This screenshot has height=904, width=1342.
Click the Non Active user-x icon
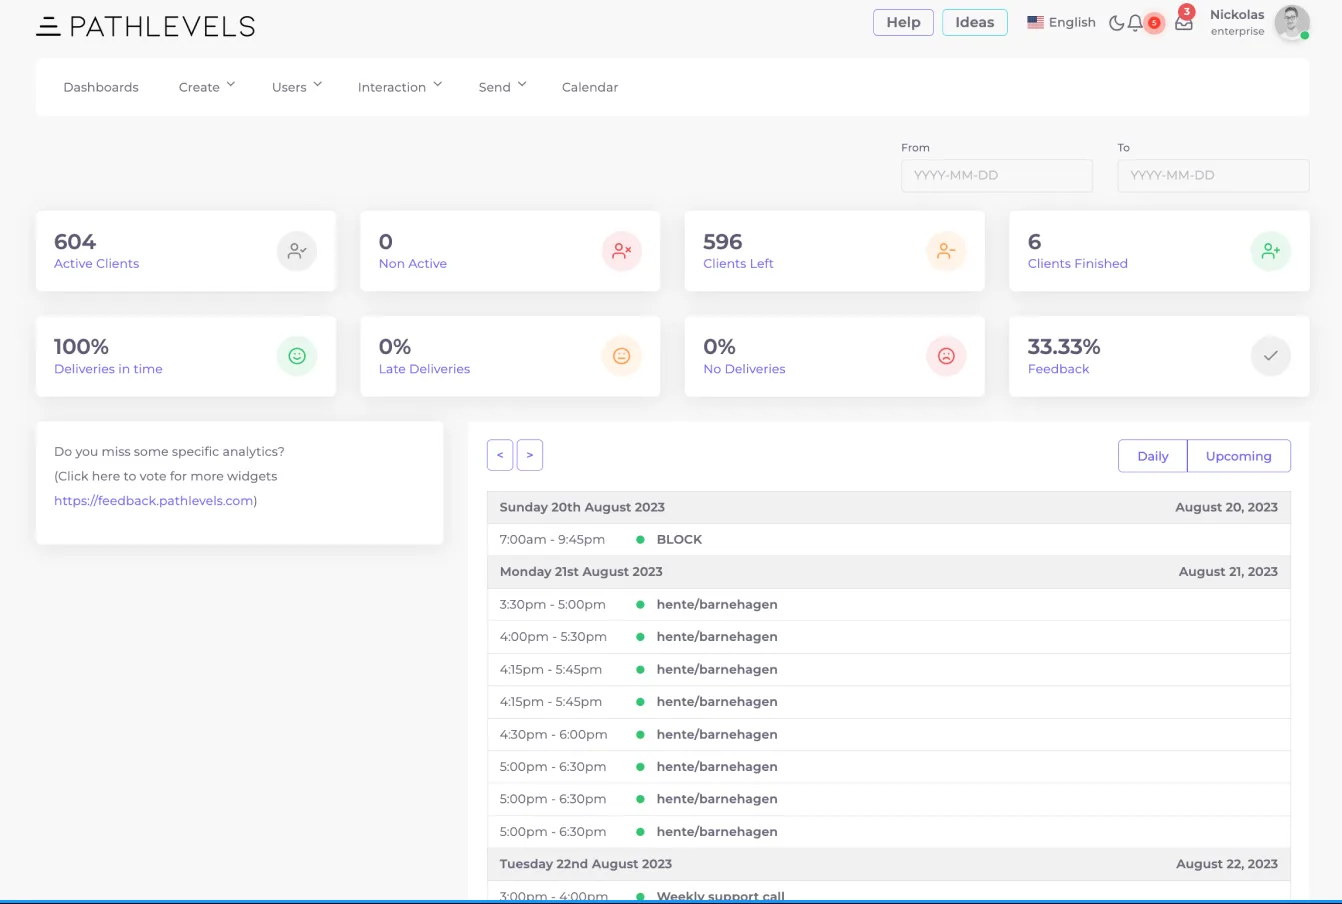click(621, 251)
